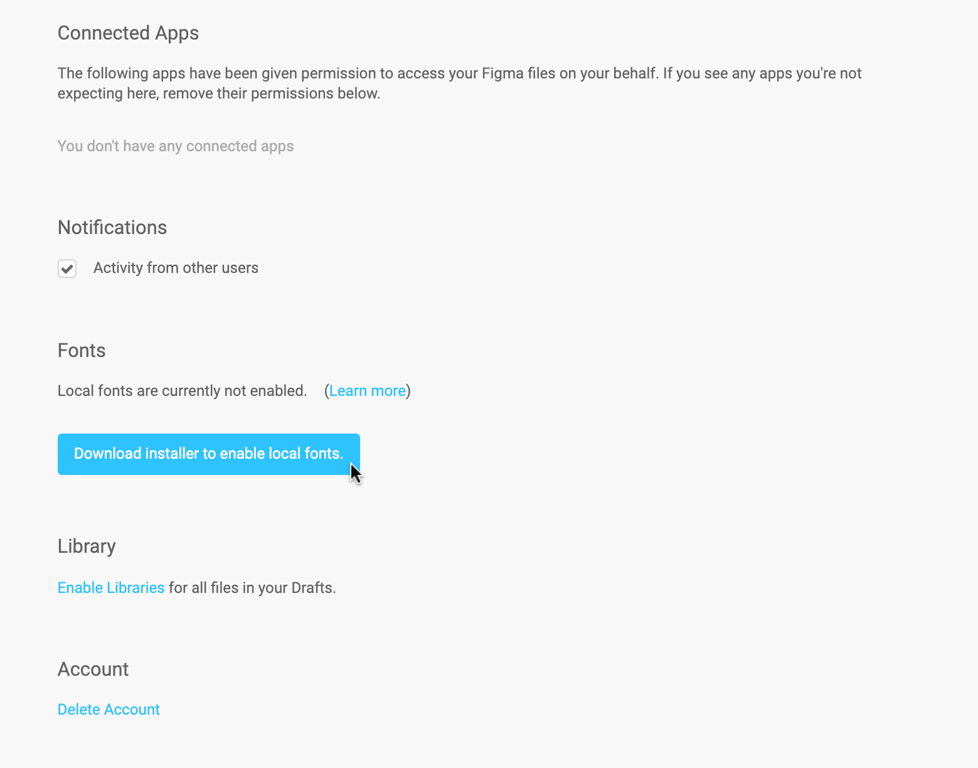The image size is (978, 768).
Task: Click "You don't have any connected apps" text
Action: (175, 146)
